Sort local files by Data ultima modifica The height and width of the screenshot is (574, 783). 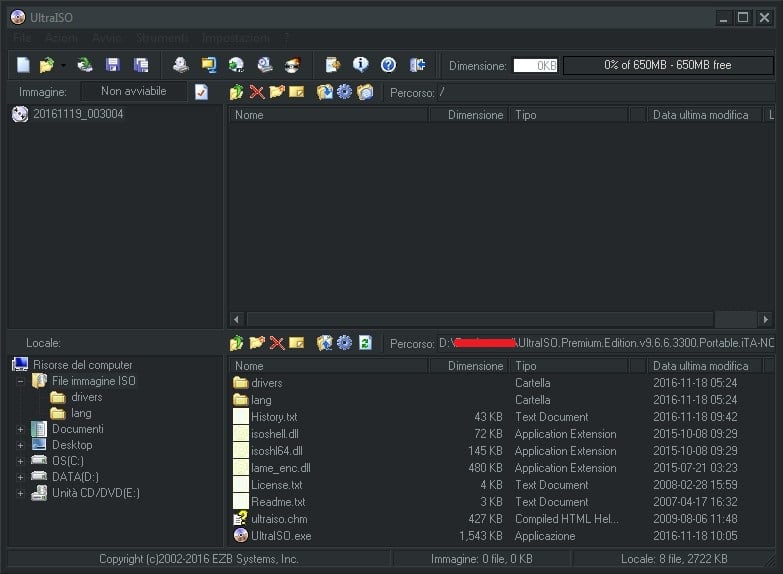[704, 366]
